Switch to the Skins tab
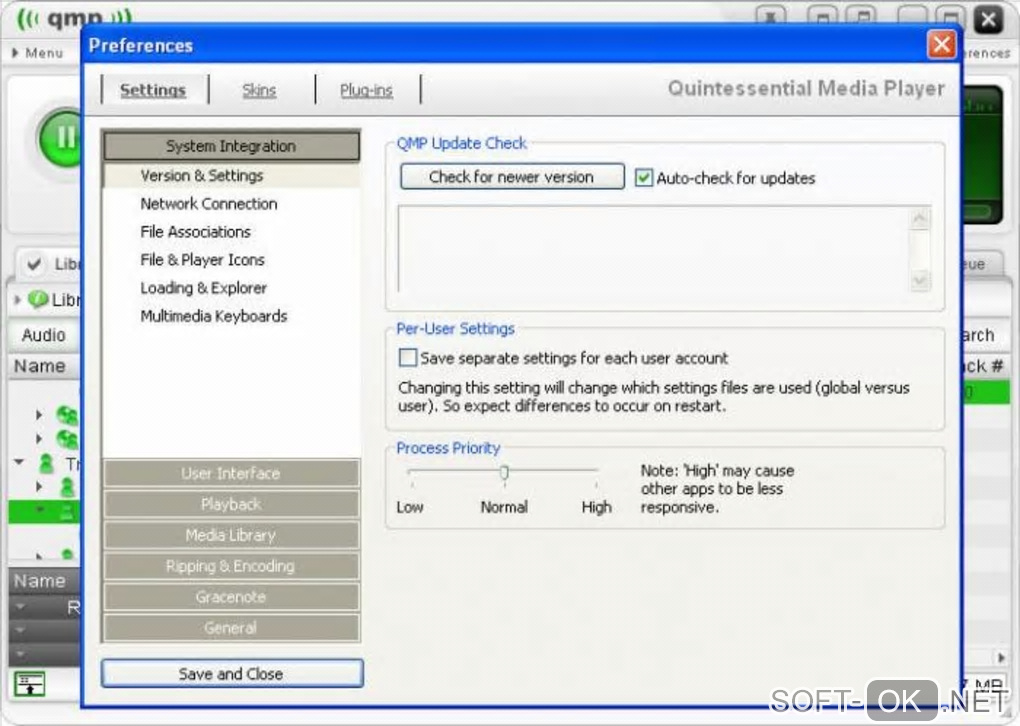 point(259,90)
